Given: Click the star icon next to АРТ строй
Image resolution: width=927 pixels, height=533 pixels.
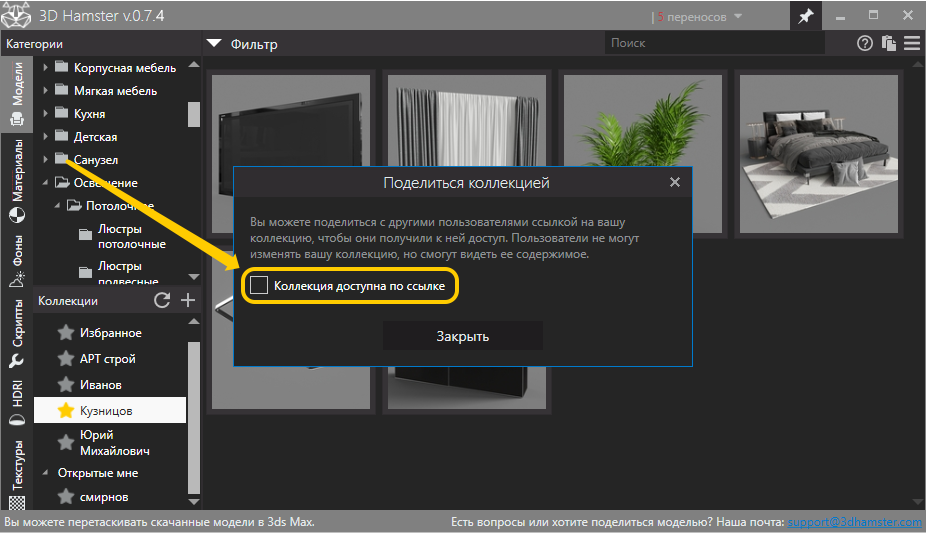Looking at the screenshot, I should click(66, 359).
